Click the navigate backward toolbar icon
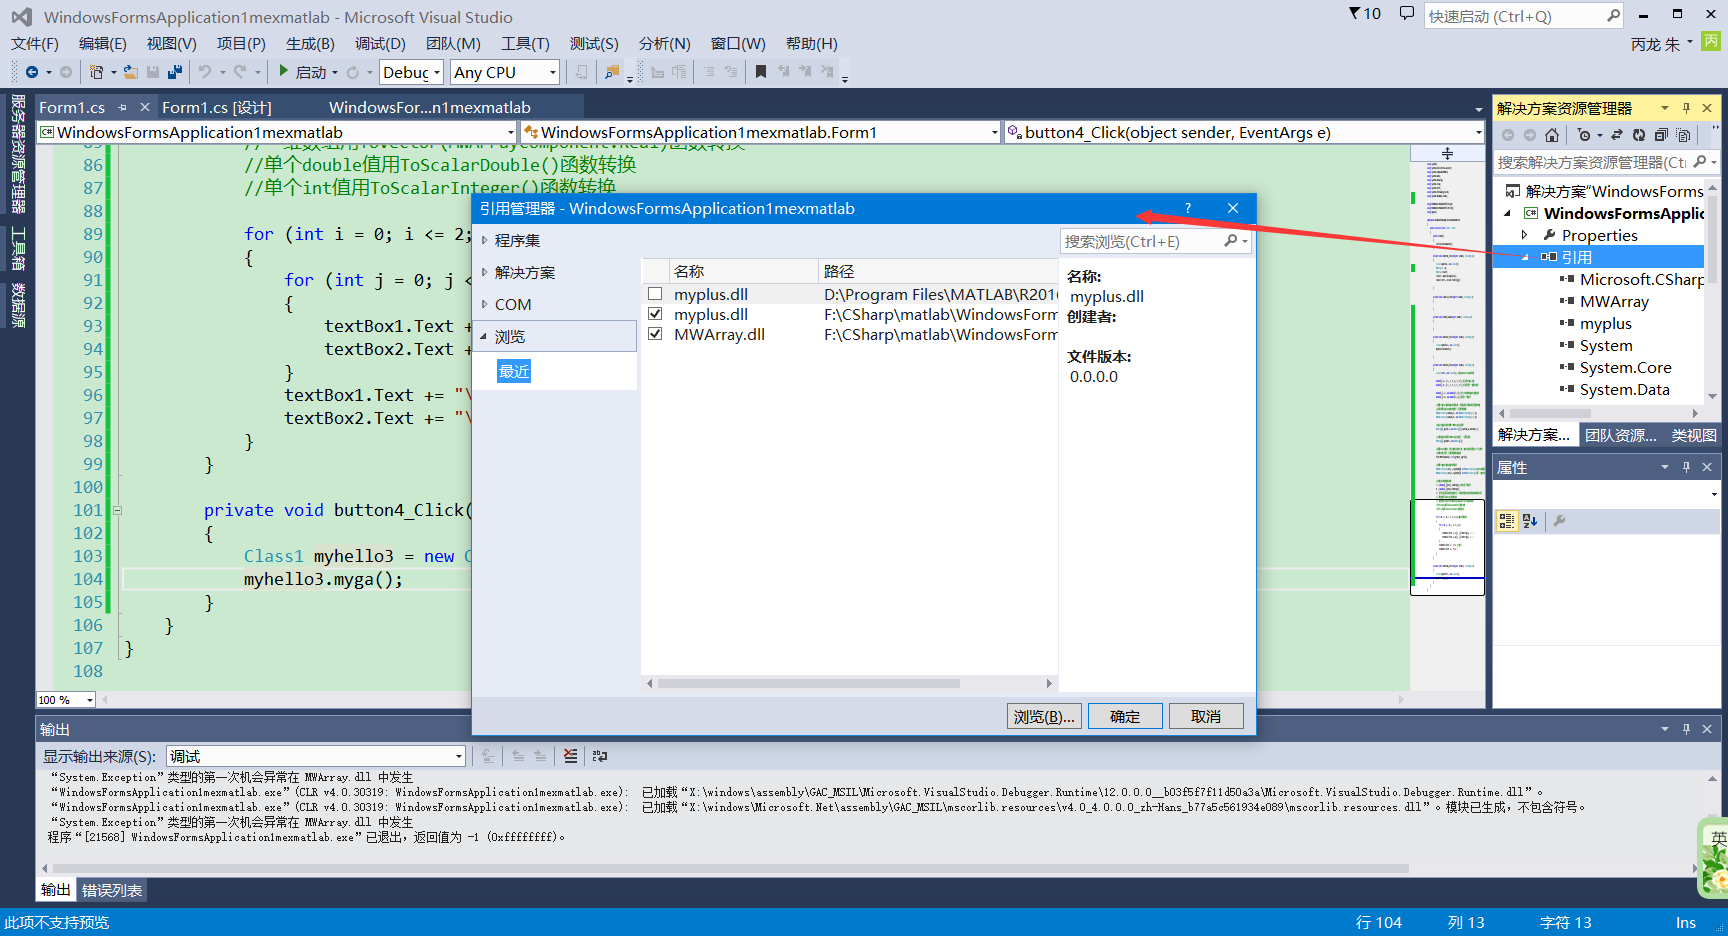Screen dimensions: 1728x936 pyautogui.click(x=32, y=72)
